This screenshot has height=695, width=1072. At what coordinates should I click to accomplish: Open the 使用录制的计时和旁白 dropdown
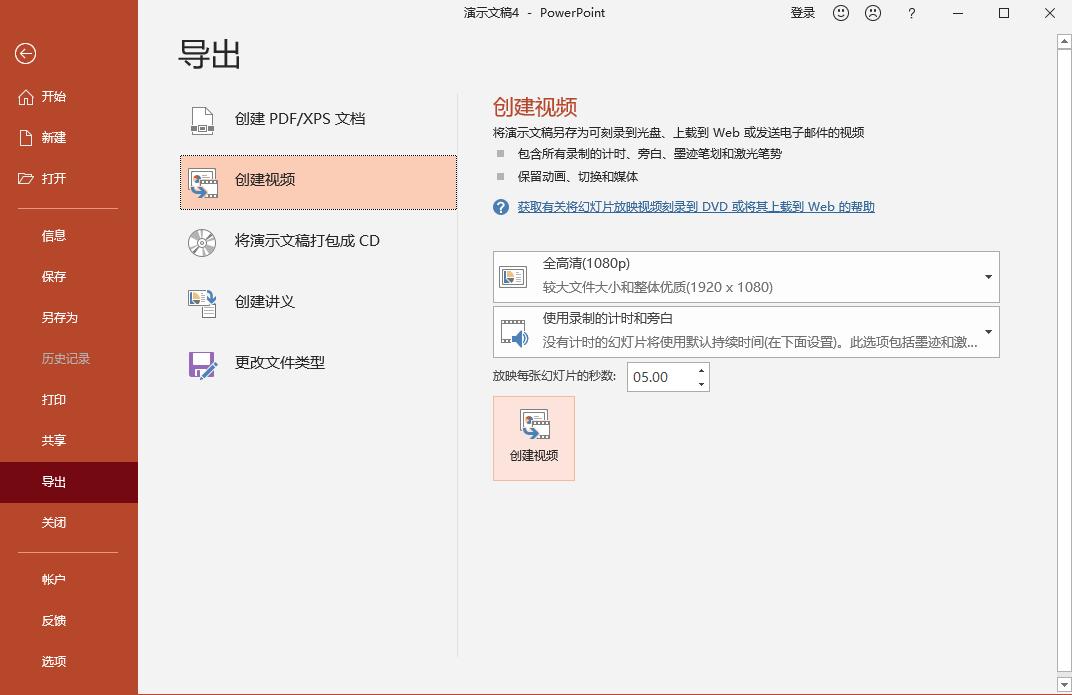coord(987,332)
